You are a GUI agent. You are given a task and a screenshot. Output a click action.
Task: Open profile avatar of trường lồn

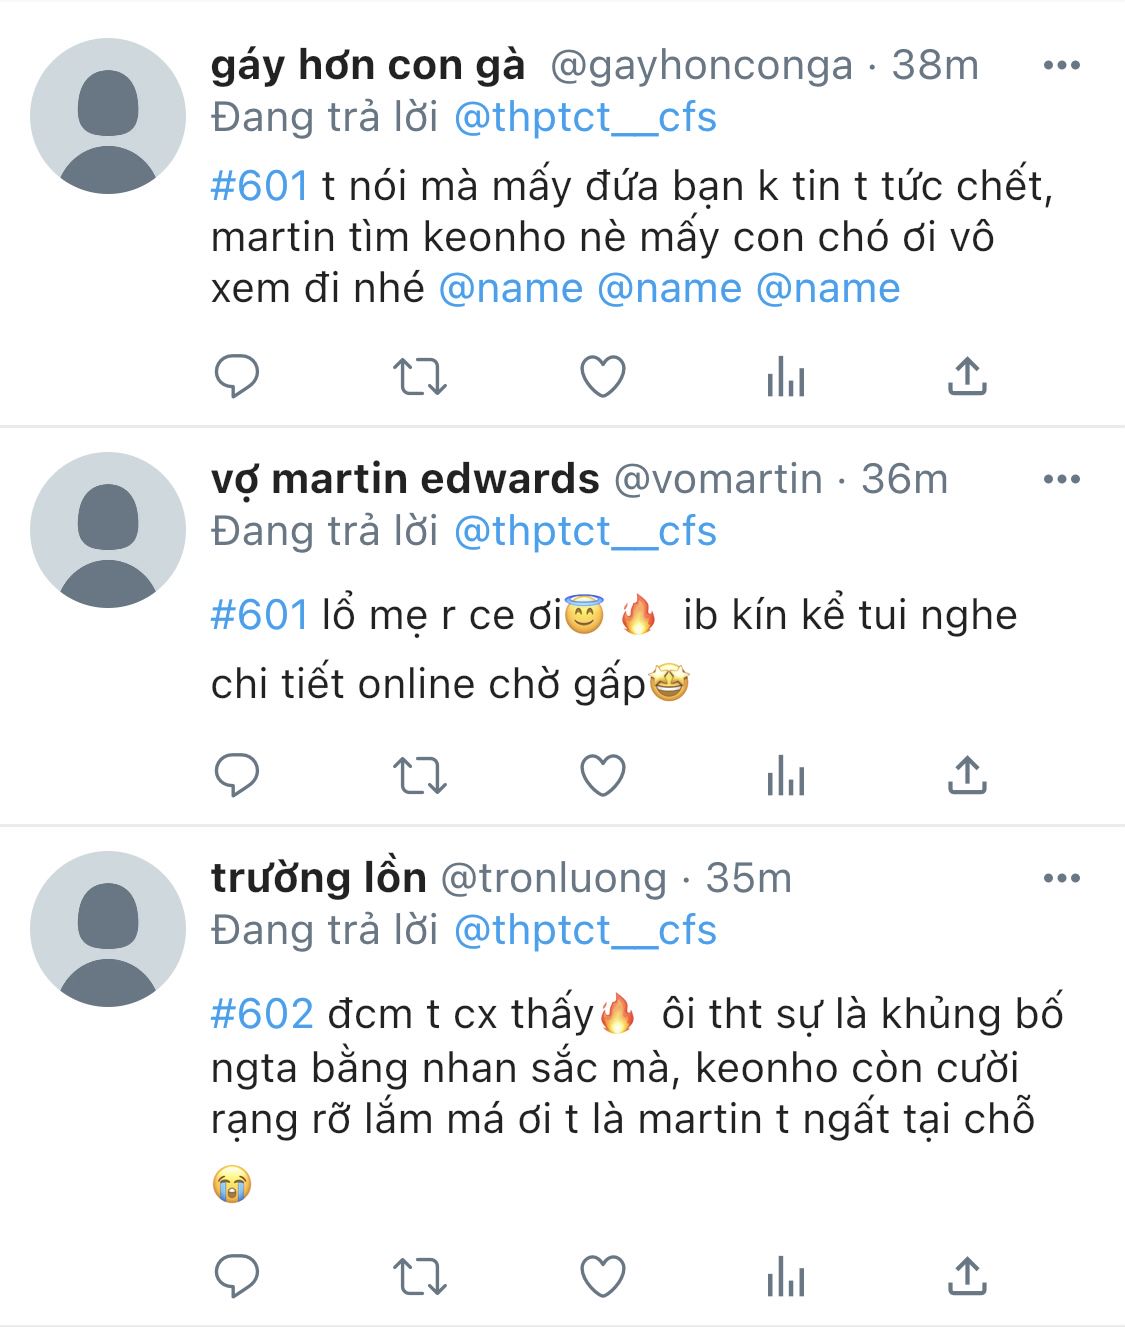[108, 929]
